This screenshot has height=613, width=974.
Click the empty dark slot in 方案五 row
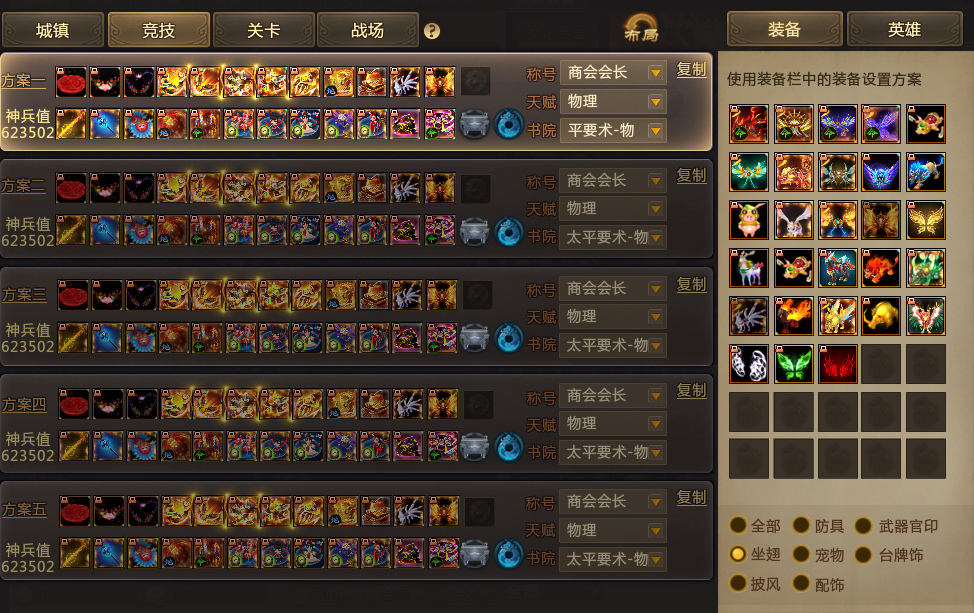(x=480, y=512)
